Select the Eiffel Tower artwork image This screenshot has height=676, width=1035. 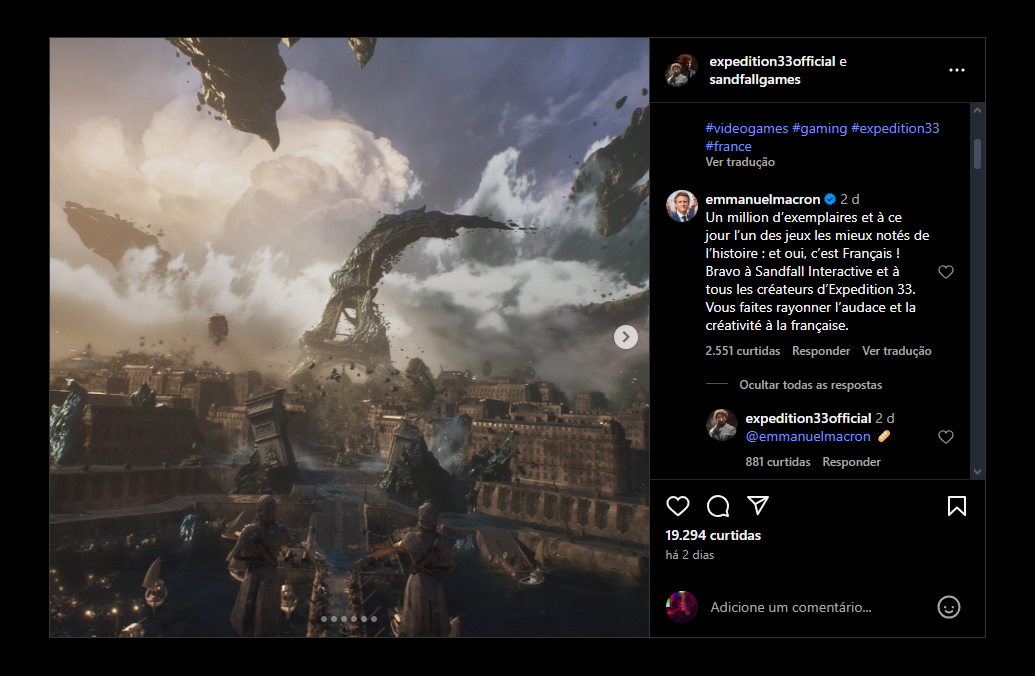click(349, 337)
